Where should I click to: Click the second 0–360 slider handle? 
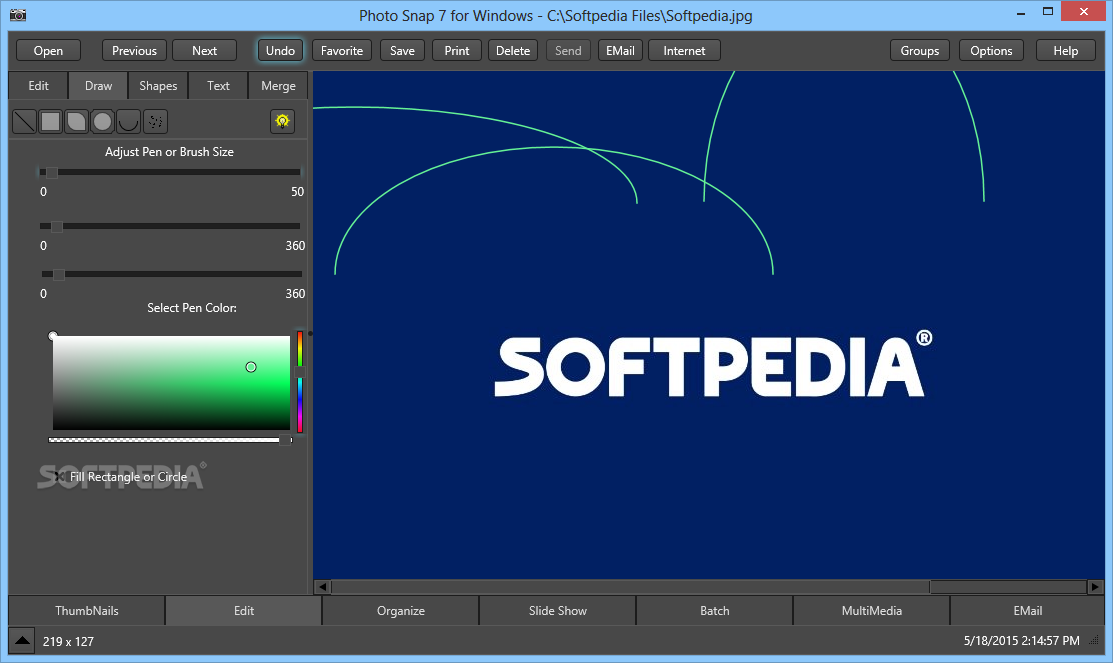tap(59, 275)
